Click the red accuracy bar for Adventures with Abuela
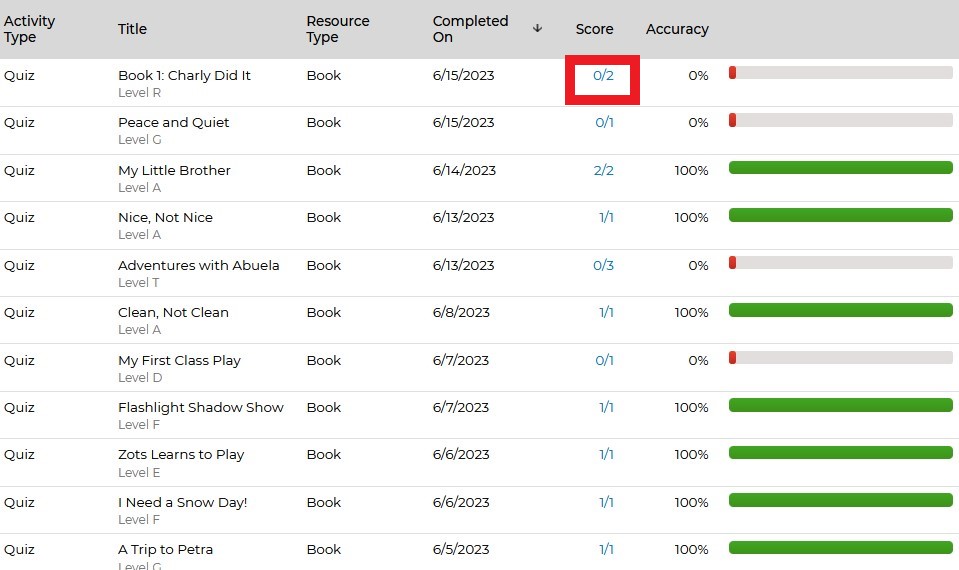 (x=840, y=262)
